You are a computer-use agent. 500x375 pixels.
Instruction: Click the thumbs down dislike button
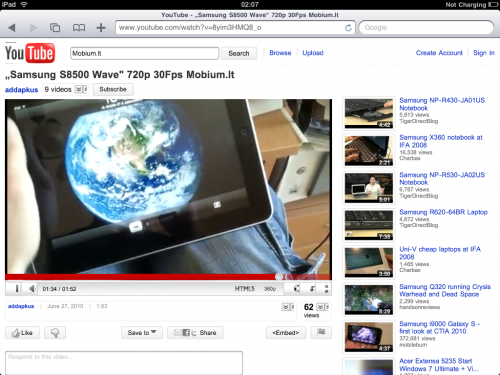click(55, 333)
